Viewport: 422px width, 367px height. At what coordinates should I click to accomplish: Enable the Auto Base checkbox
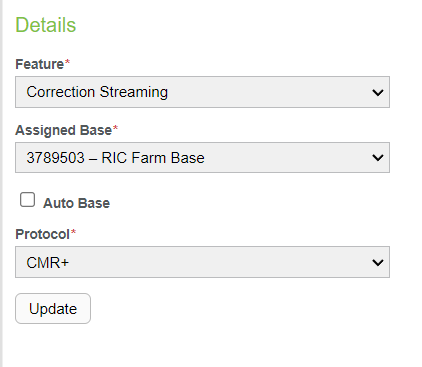[27, 199]
